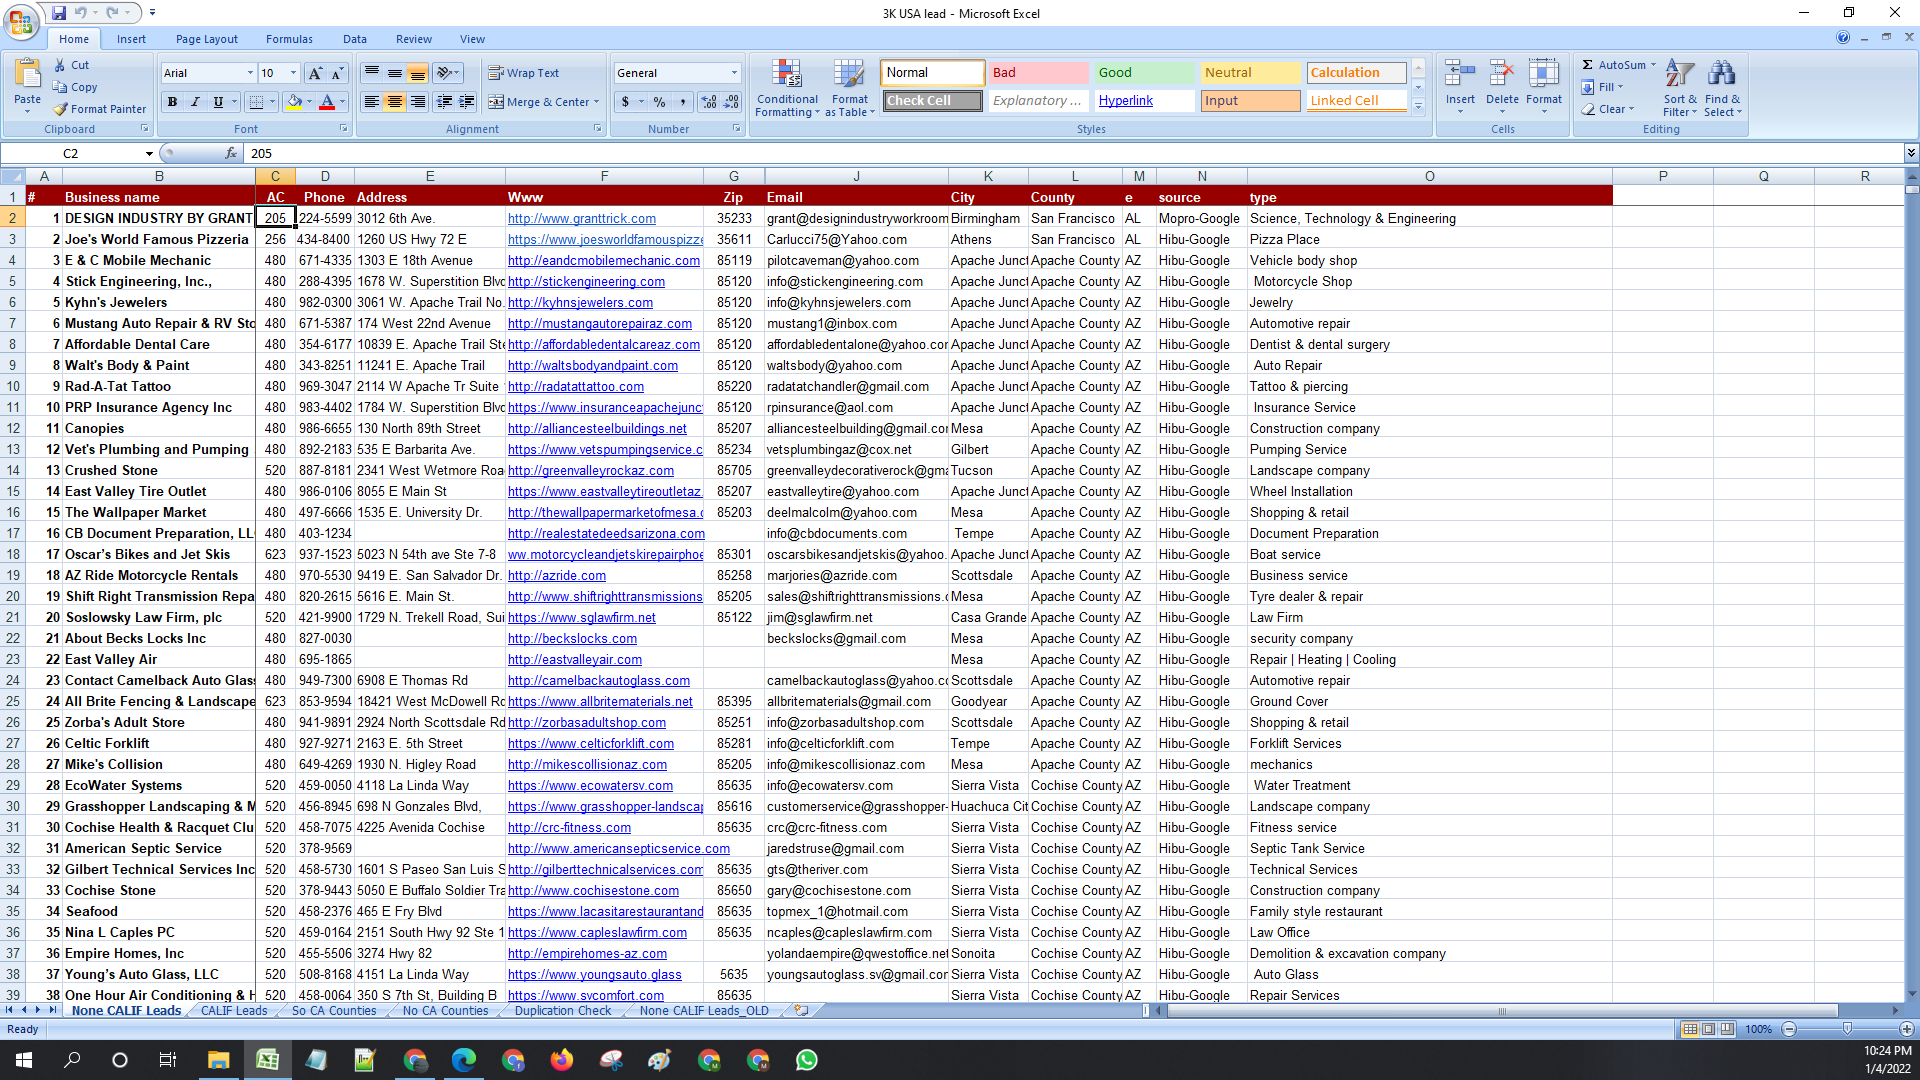Enable Wrap Text for the selected cell
Viewport: 1920px width, 1080px height.
tap(523, 72)
